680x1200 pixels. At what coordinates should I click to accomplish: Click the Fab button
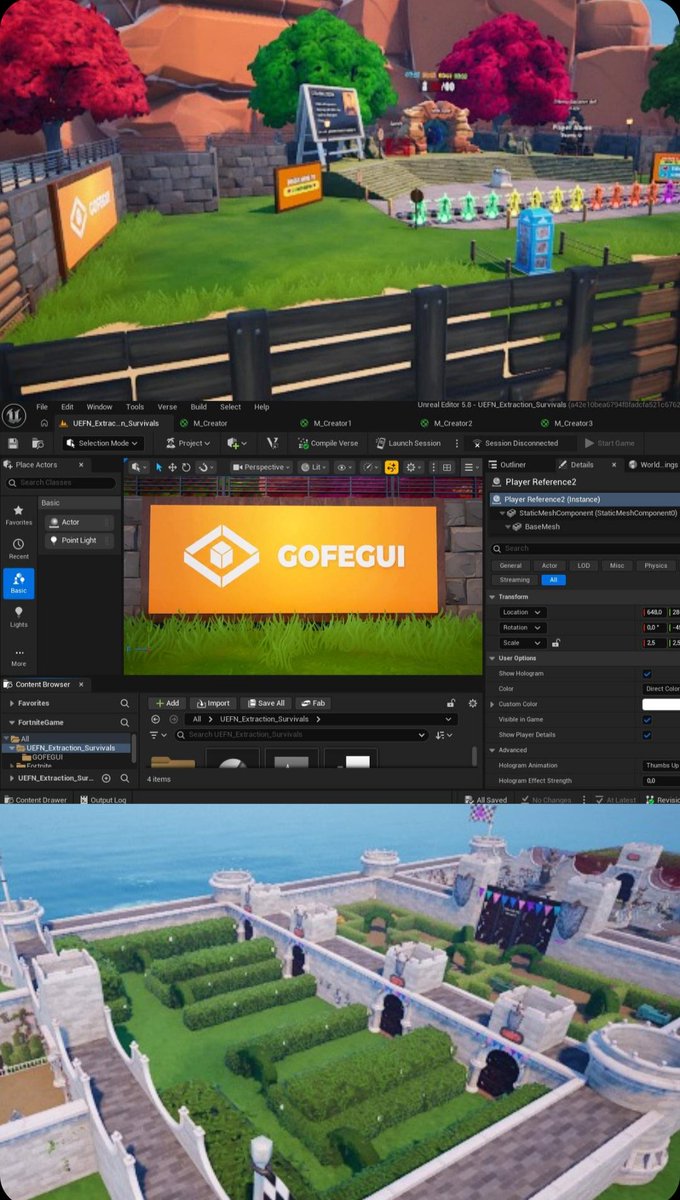[x=313, y=703]
